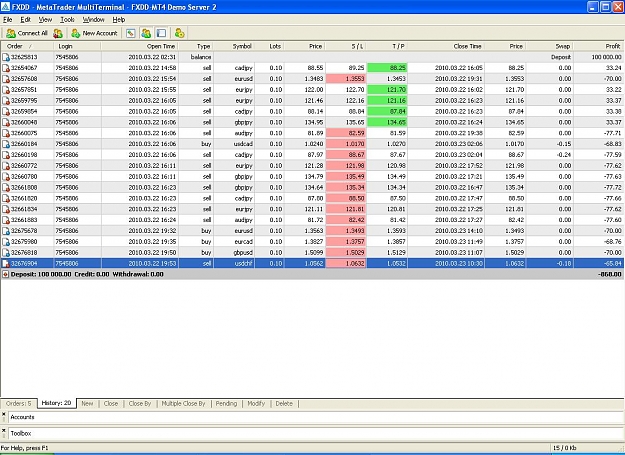Sort by the Close Time column header

[x=446, y=46]
